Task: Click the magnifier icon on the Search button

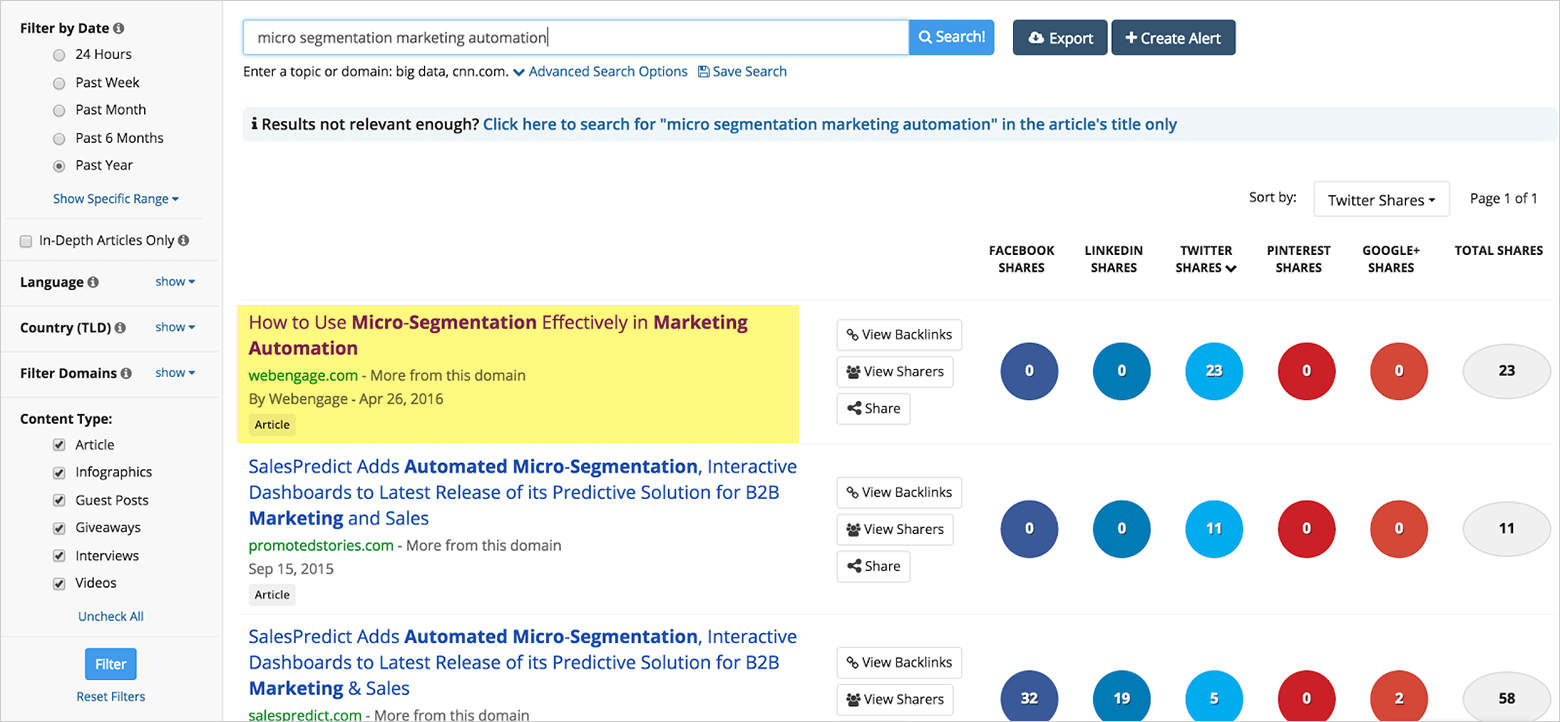Action: (925, 37)
